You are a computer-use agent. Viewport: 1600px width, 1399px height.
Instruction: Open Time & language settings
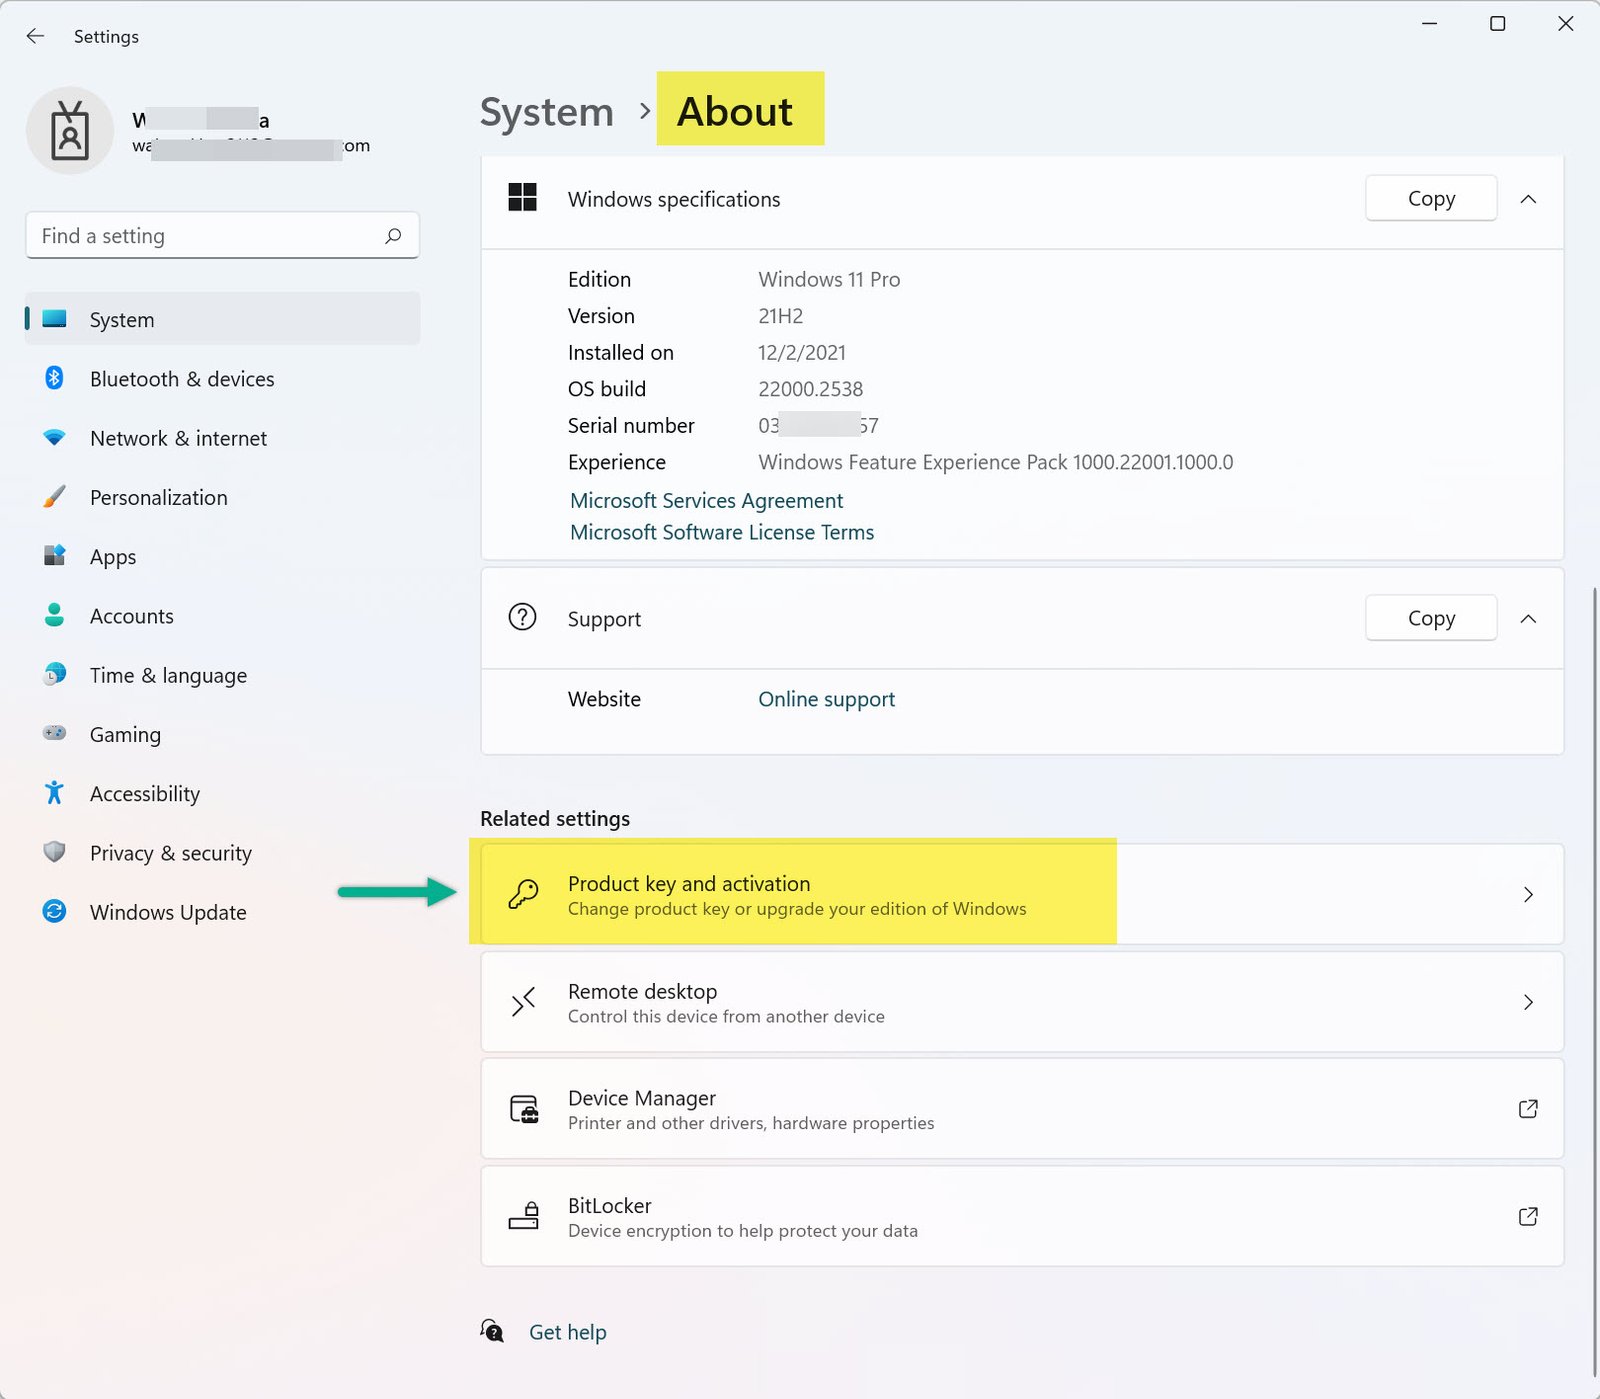222,675
